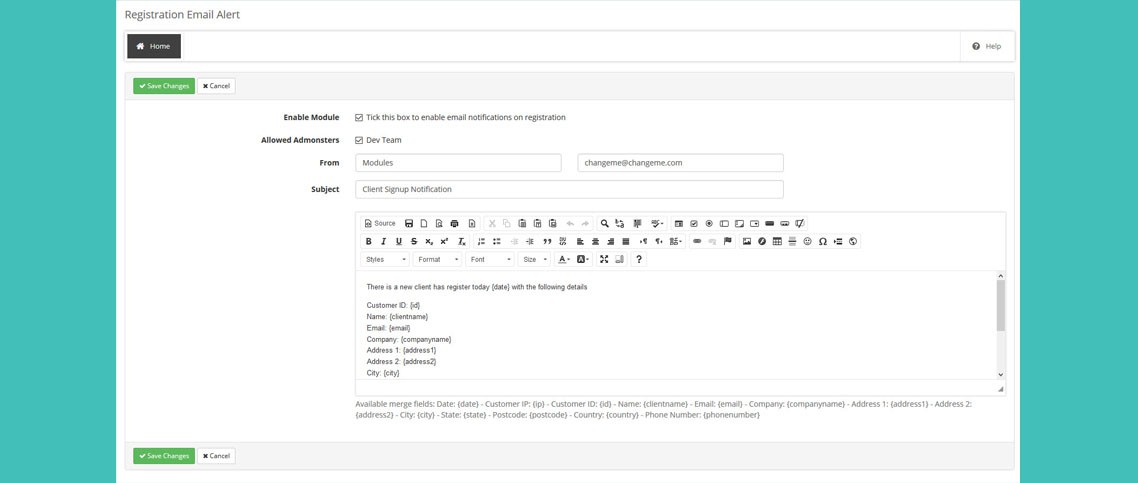Insert a smiley emoticon

click(807, 241)
